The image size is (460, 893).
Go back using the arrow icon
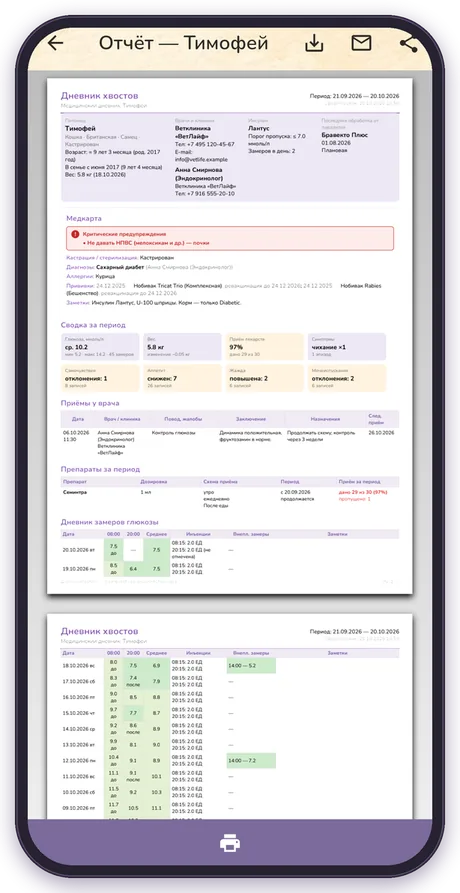click(x=55, y=43)
